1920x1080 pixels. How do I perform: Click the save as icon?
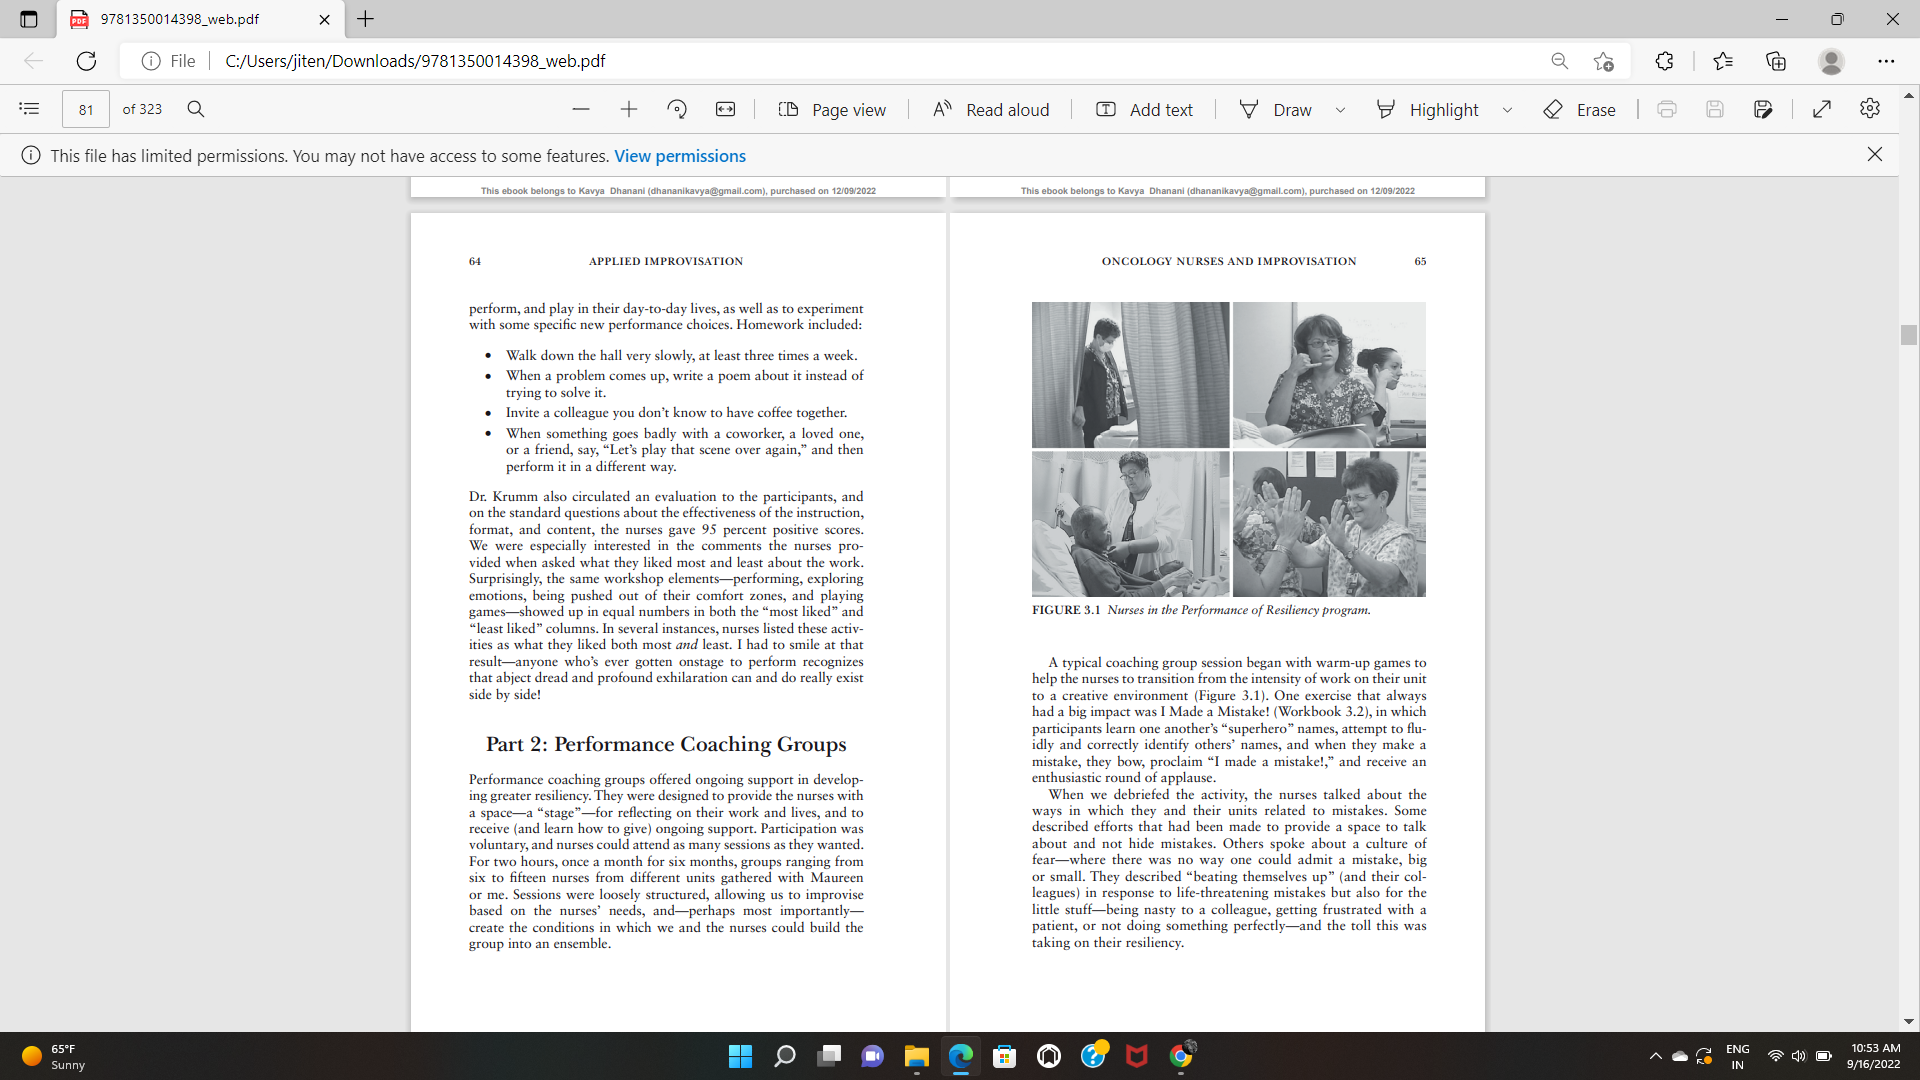(1764, 109)
